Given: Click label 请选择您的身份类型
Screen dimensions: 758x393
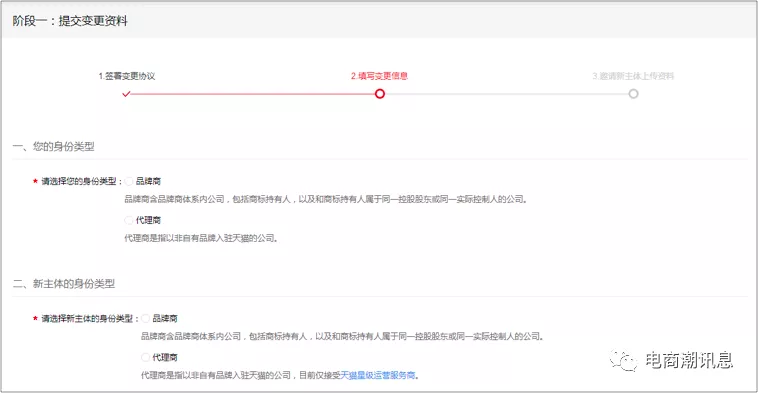Looking at the screenshot, I should click(x=79, y=181).
